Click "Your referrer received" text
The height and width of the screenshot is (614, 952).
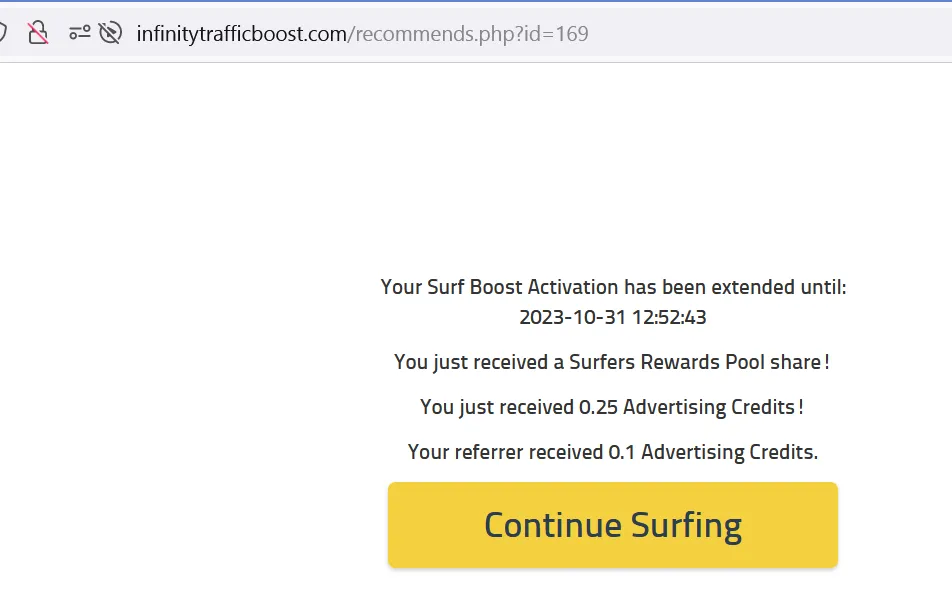point(505,452)
